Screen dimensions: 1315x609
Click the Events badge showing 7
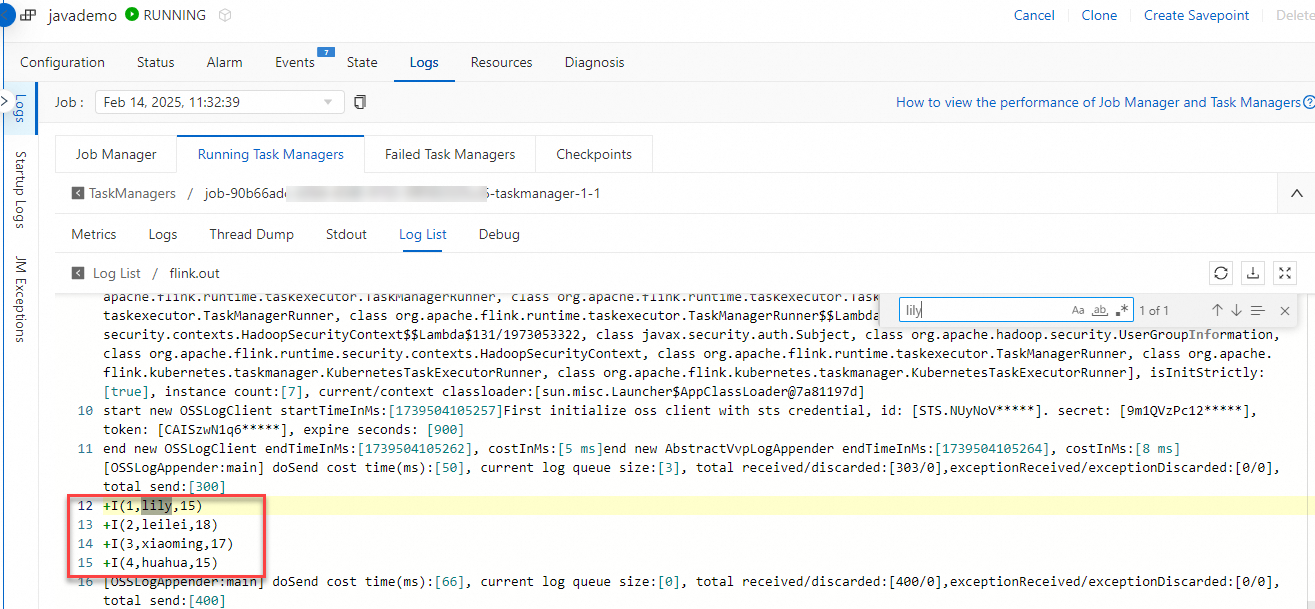[x=325, y=52]
